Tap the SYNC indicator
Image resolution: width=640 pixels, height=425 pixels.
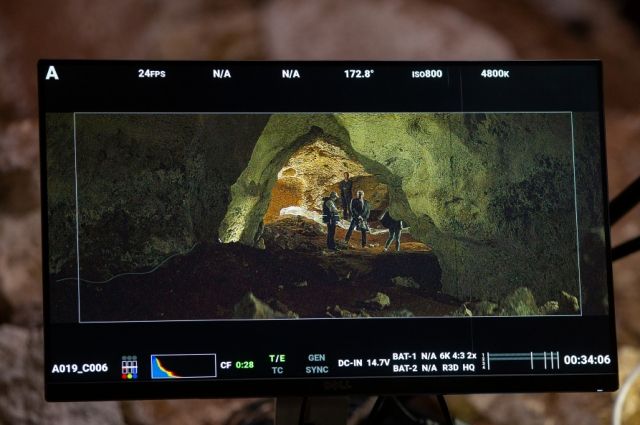tap(317, 369)
